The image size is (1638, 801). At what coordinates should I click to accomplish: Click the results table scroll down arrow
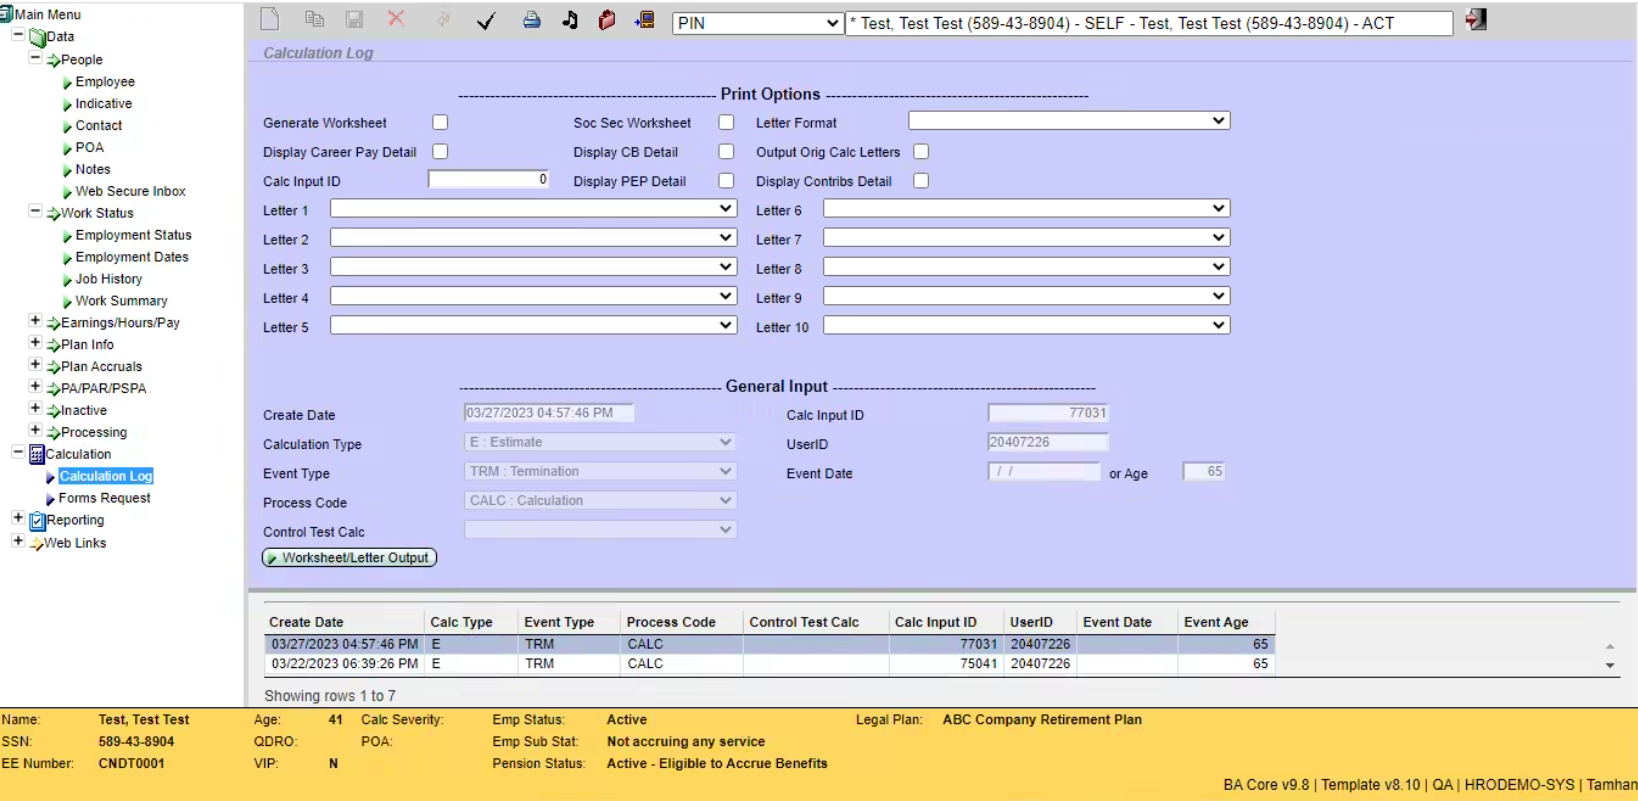point(1610,666)
